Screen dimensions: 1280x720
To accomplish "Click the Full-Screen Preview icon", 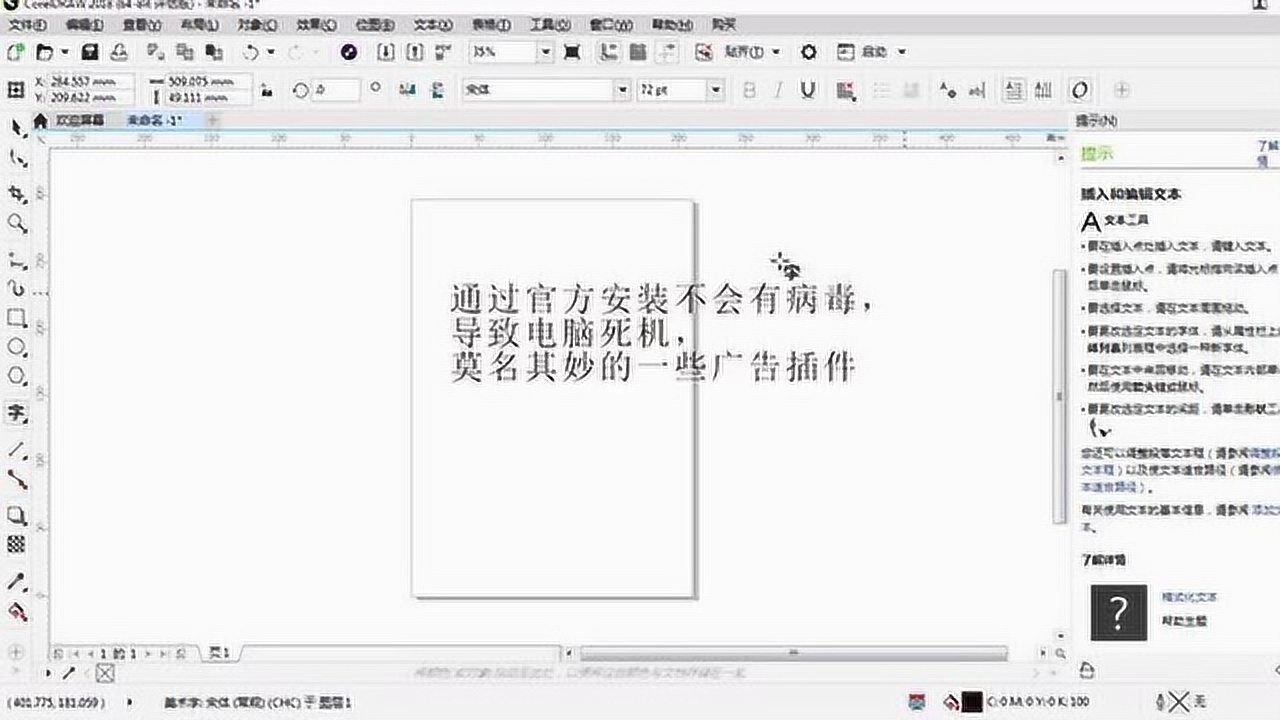I will click(x=572, y=51).
